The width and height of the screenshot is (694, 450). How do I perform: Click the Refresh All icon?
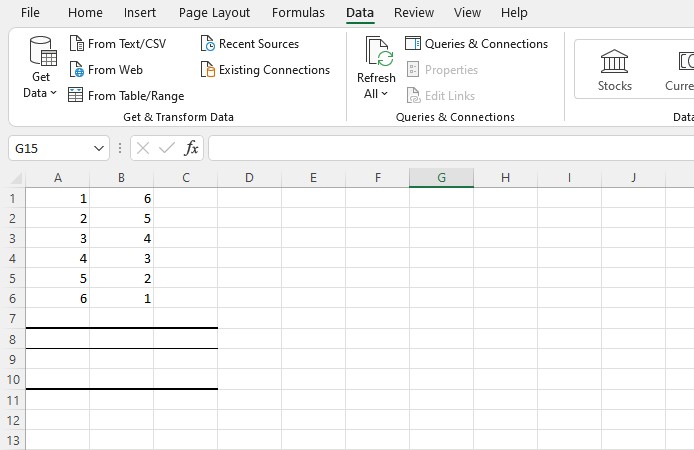coord(378,52)
